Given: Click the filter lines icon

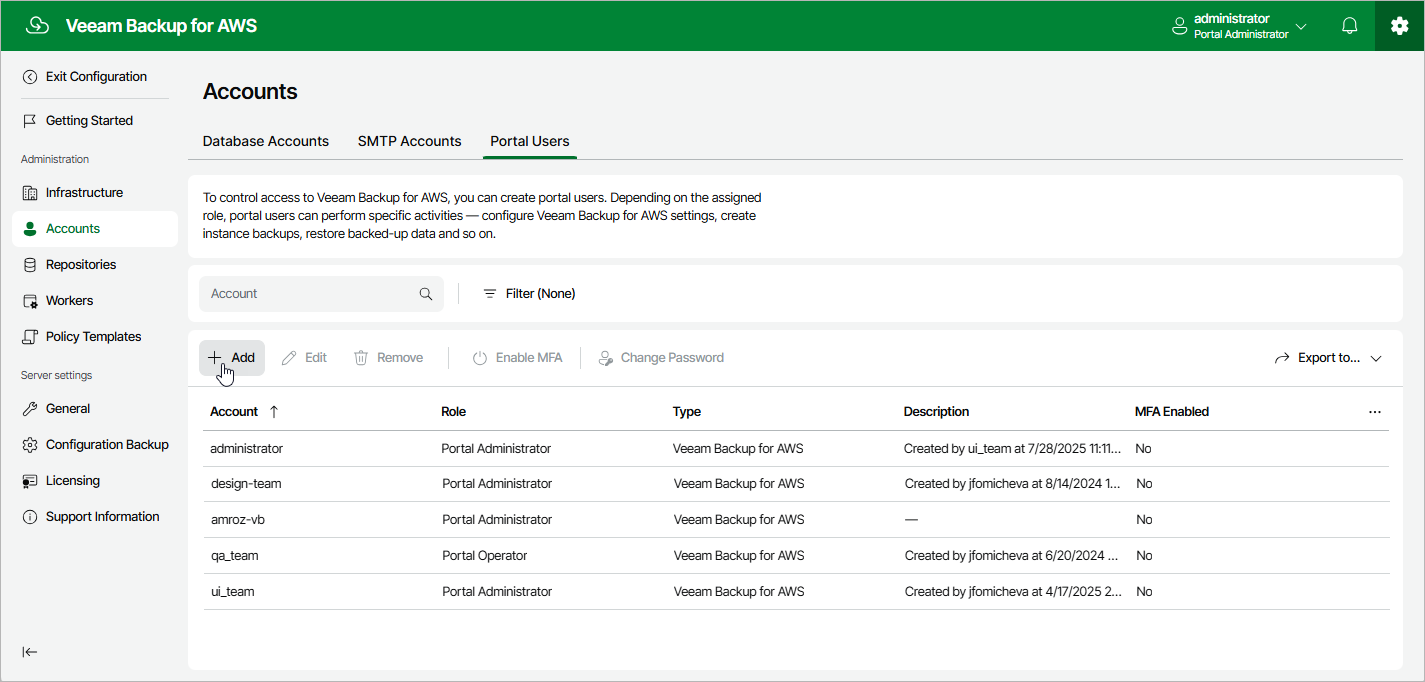Looking at the screenshot, I should [490, 294].
